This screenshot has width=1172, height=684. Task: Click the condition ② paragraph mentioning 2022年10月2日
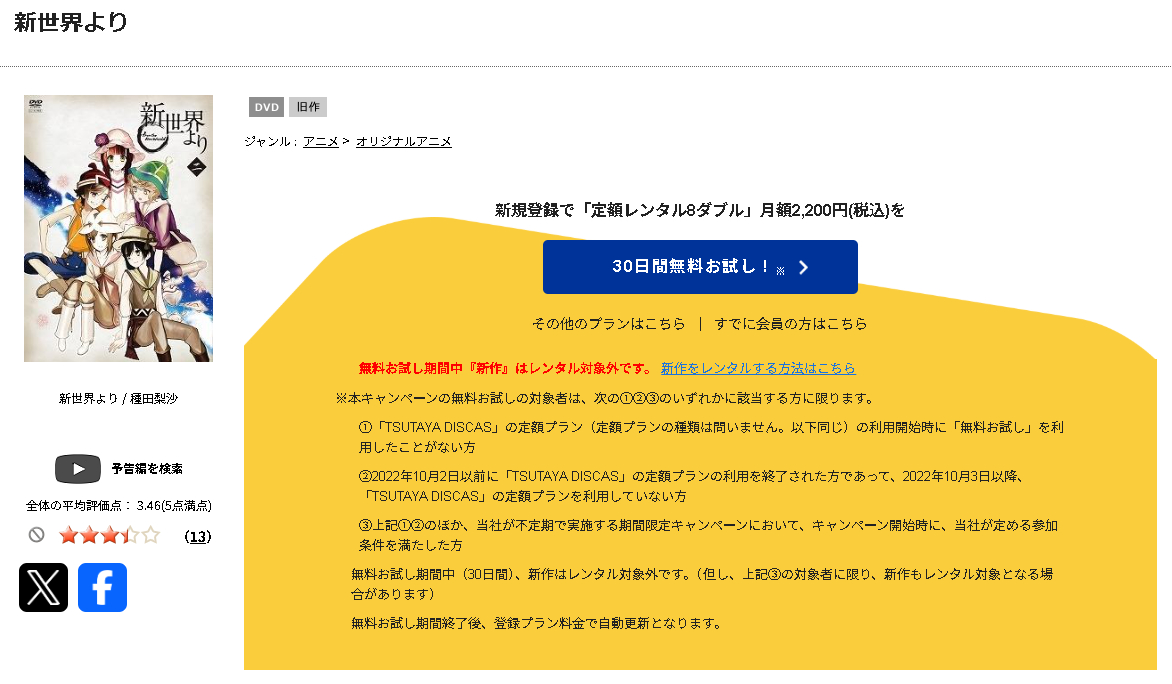point(691,486)
